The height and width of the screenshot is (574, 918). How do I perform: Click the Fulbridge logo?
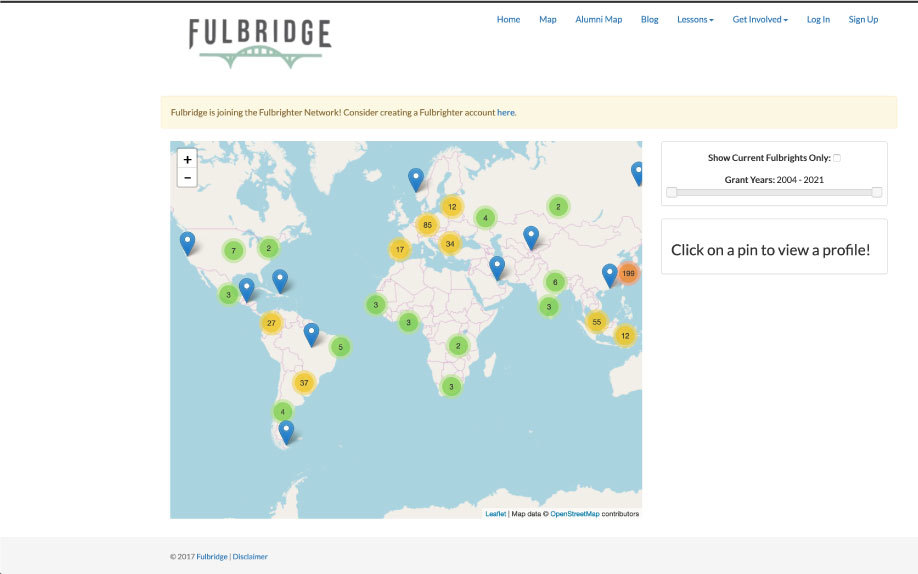pyautogui.click(x=260, y=43)
